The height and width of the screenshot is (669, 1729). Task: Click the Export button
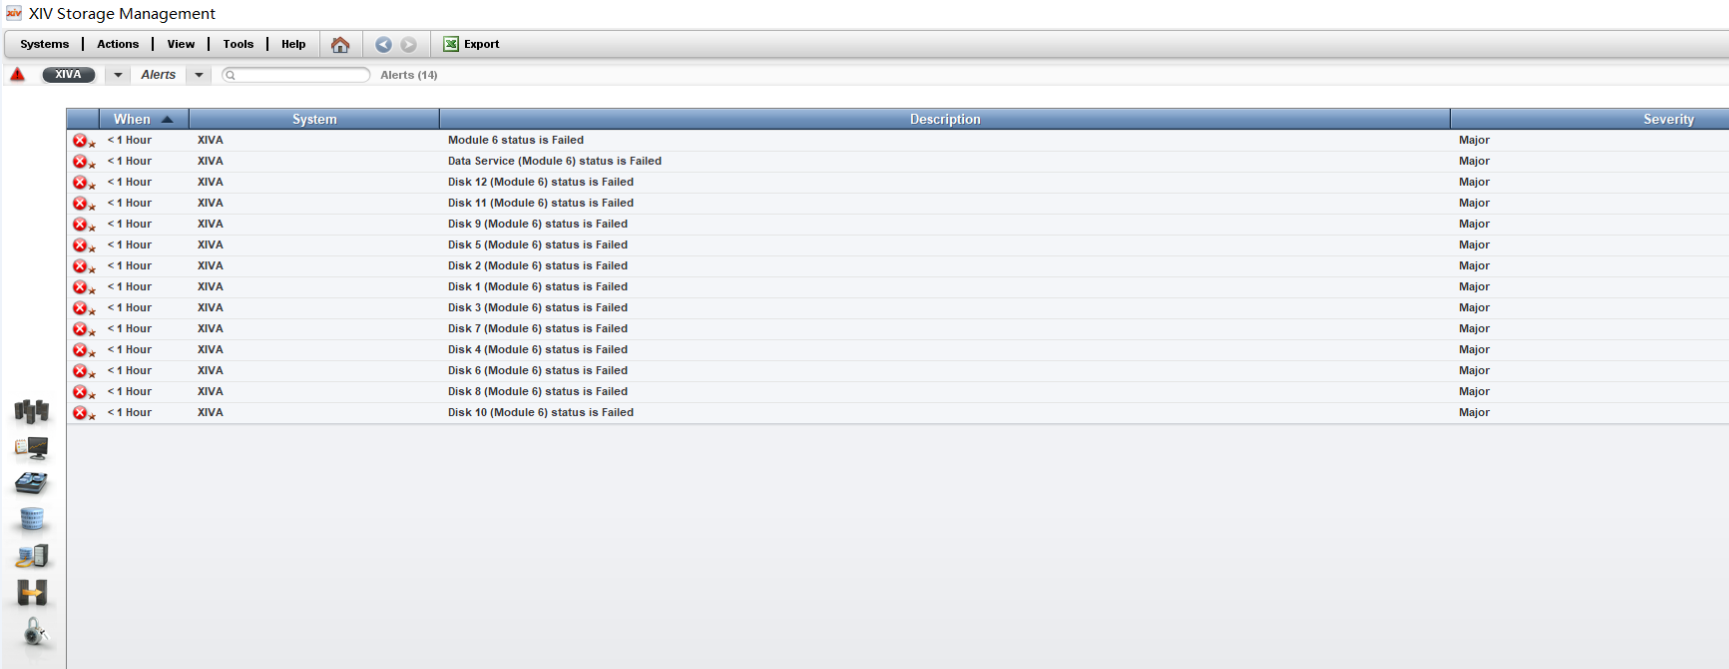472,44
